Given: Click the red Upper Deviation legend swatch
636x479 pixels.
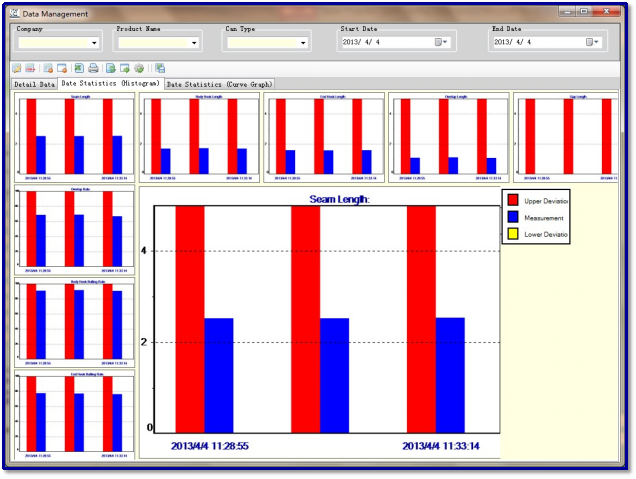Looking at the screenshot, I should click(513, 201).
